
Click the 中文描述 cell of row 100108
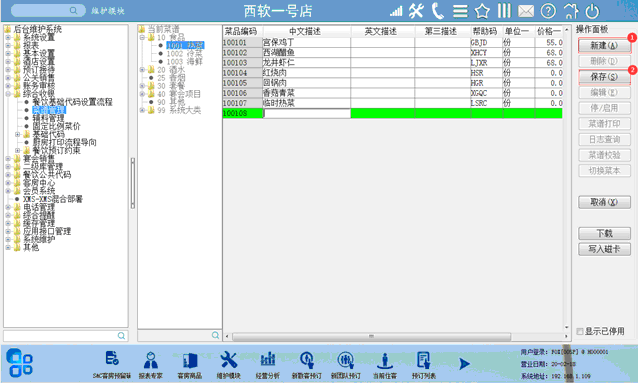(307, 113)
